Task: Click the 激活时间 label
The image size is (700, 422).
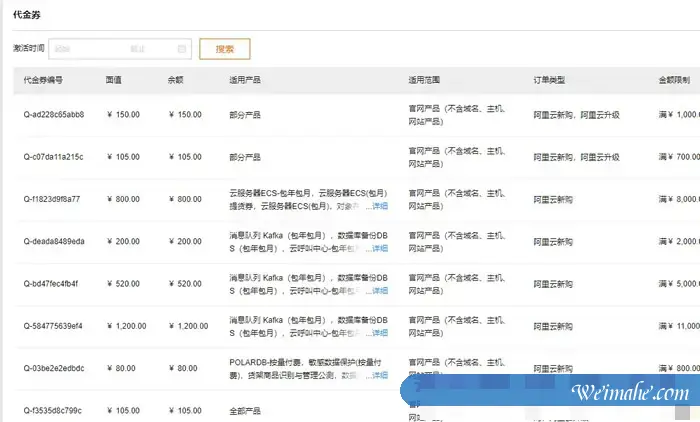Action: pyautogui.click(x=29, y=48)
